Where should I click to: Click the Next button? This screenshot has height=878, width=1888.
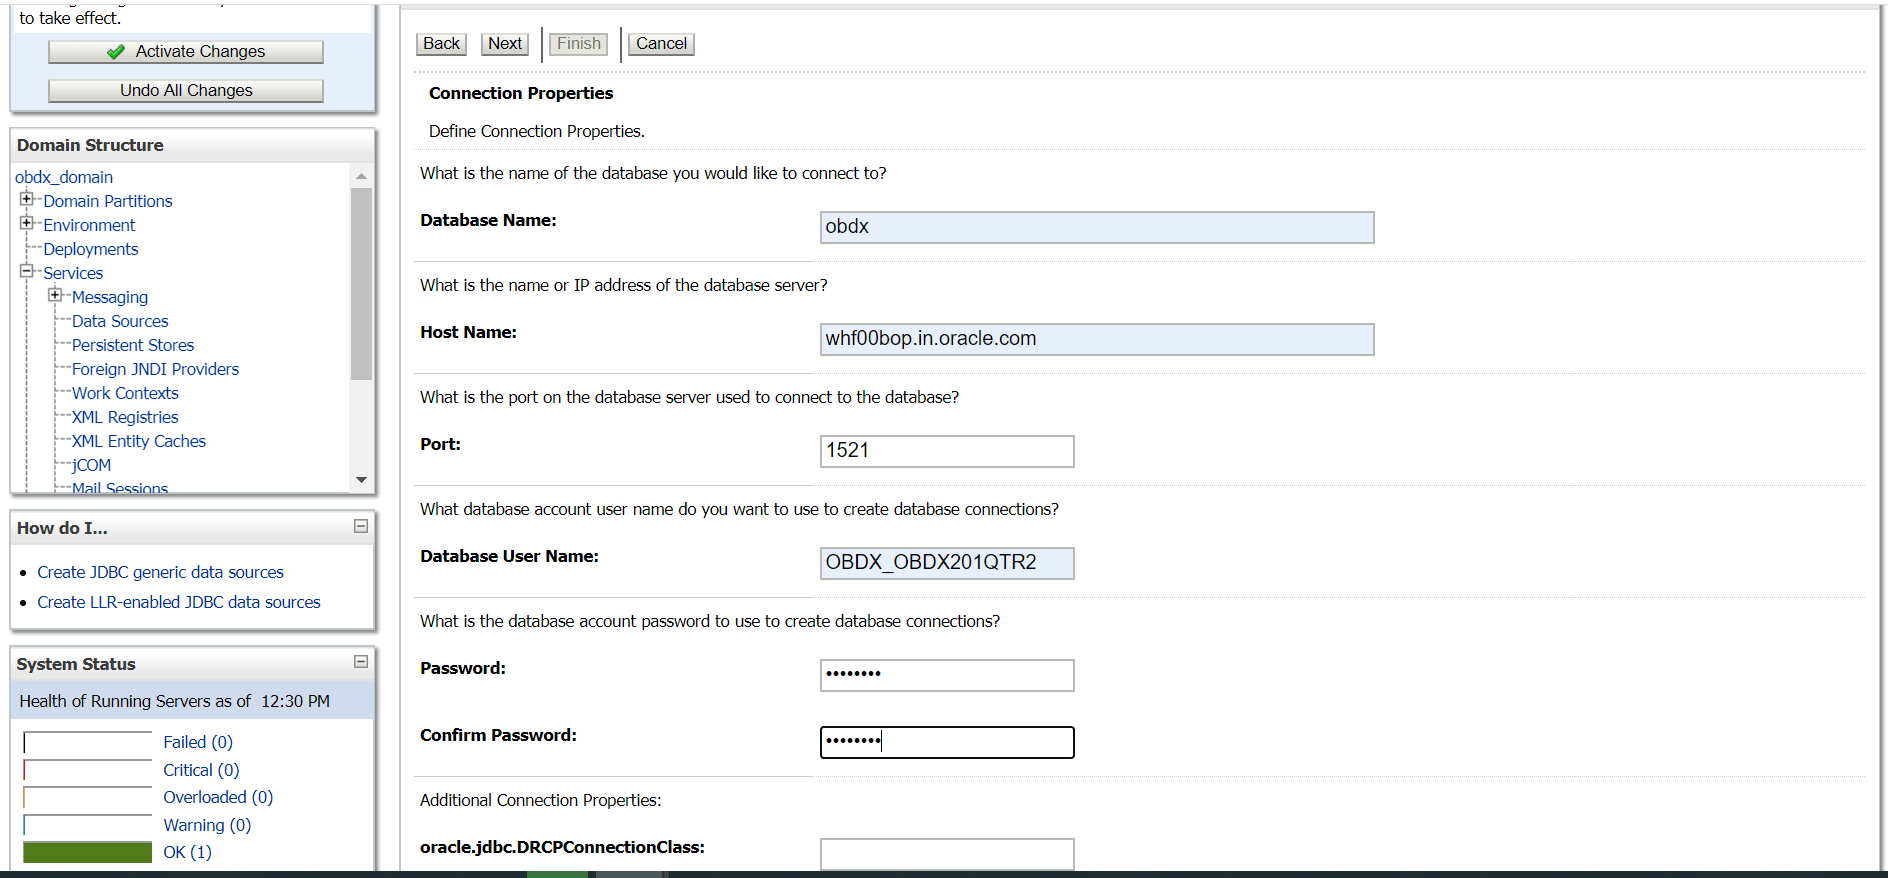click(505, 44)
